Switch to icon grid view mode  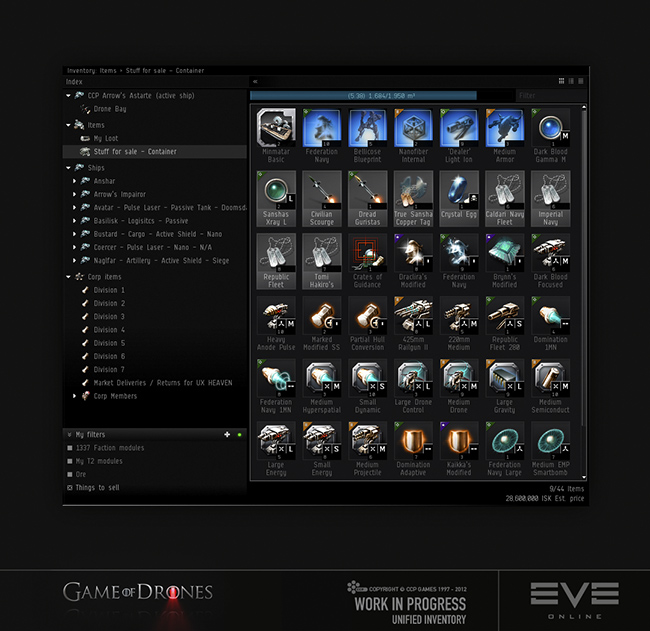tap(561, 81)
